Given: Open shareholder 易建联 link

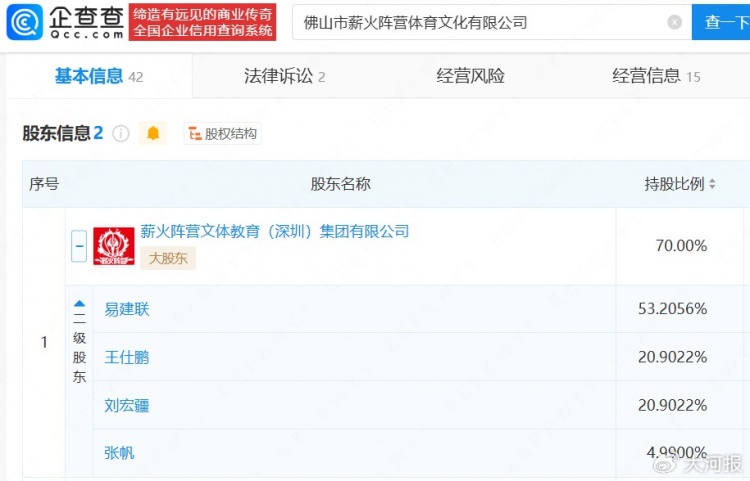Looking at the screenshot, I should (127, 309).
